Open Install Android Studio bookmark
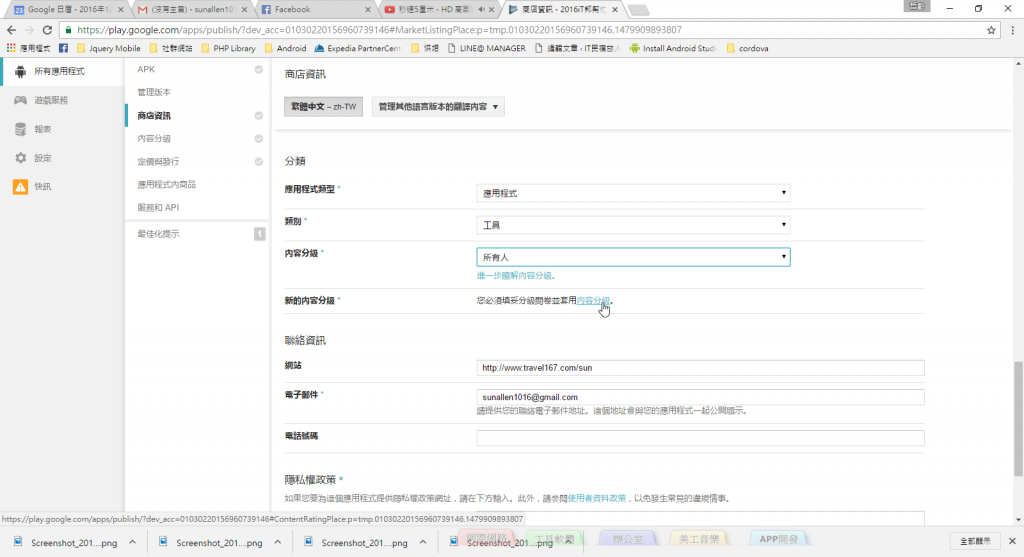 (x=673, y=48)
